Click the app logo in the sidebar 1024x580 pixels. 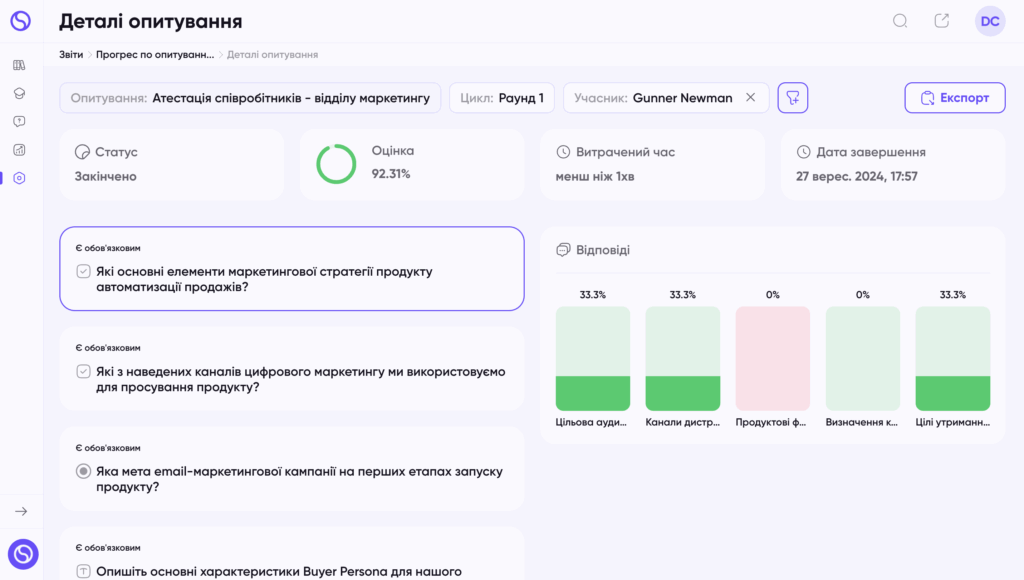click(20, 21)
